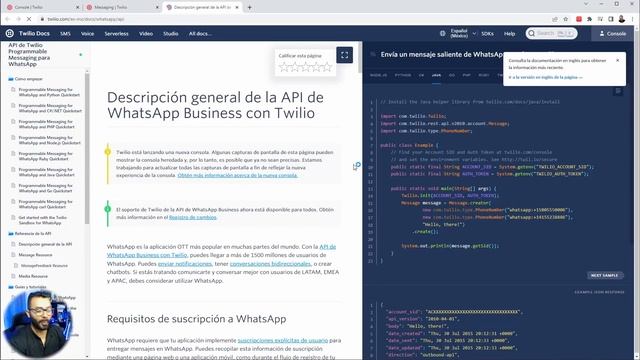640x360 pixels.
Task: Open the Chrome tab search chevron
Action: [586, 4]
